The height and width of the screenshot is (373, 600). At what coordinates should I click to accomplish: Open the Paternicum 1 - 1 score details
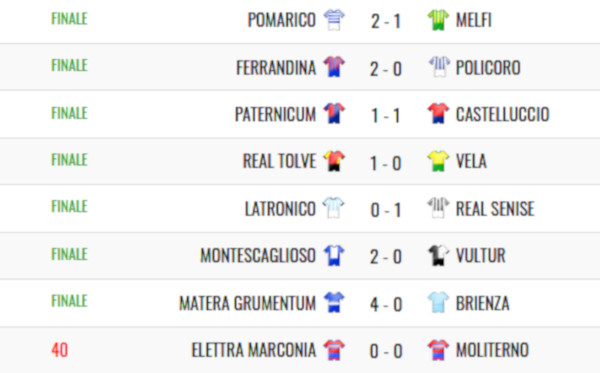(x=385, y=115)
